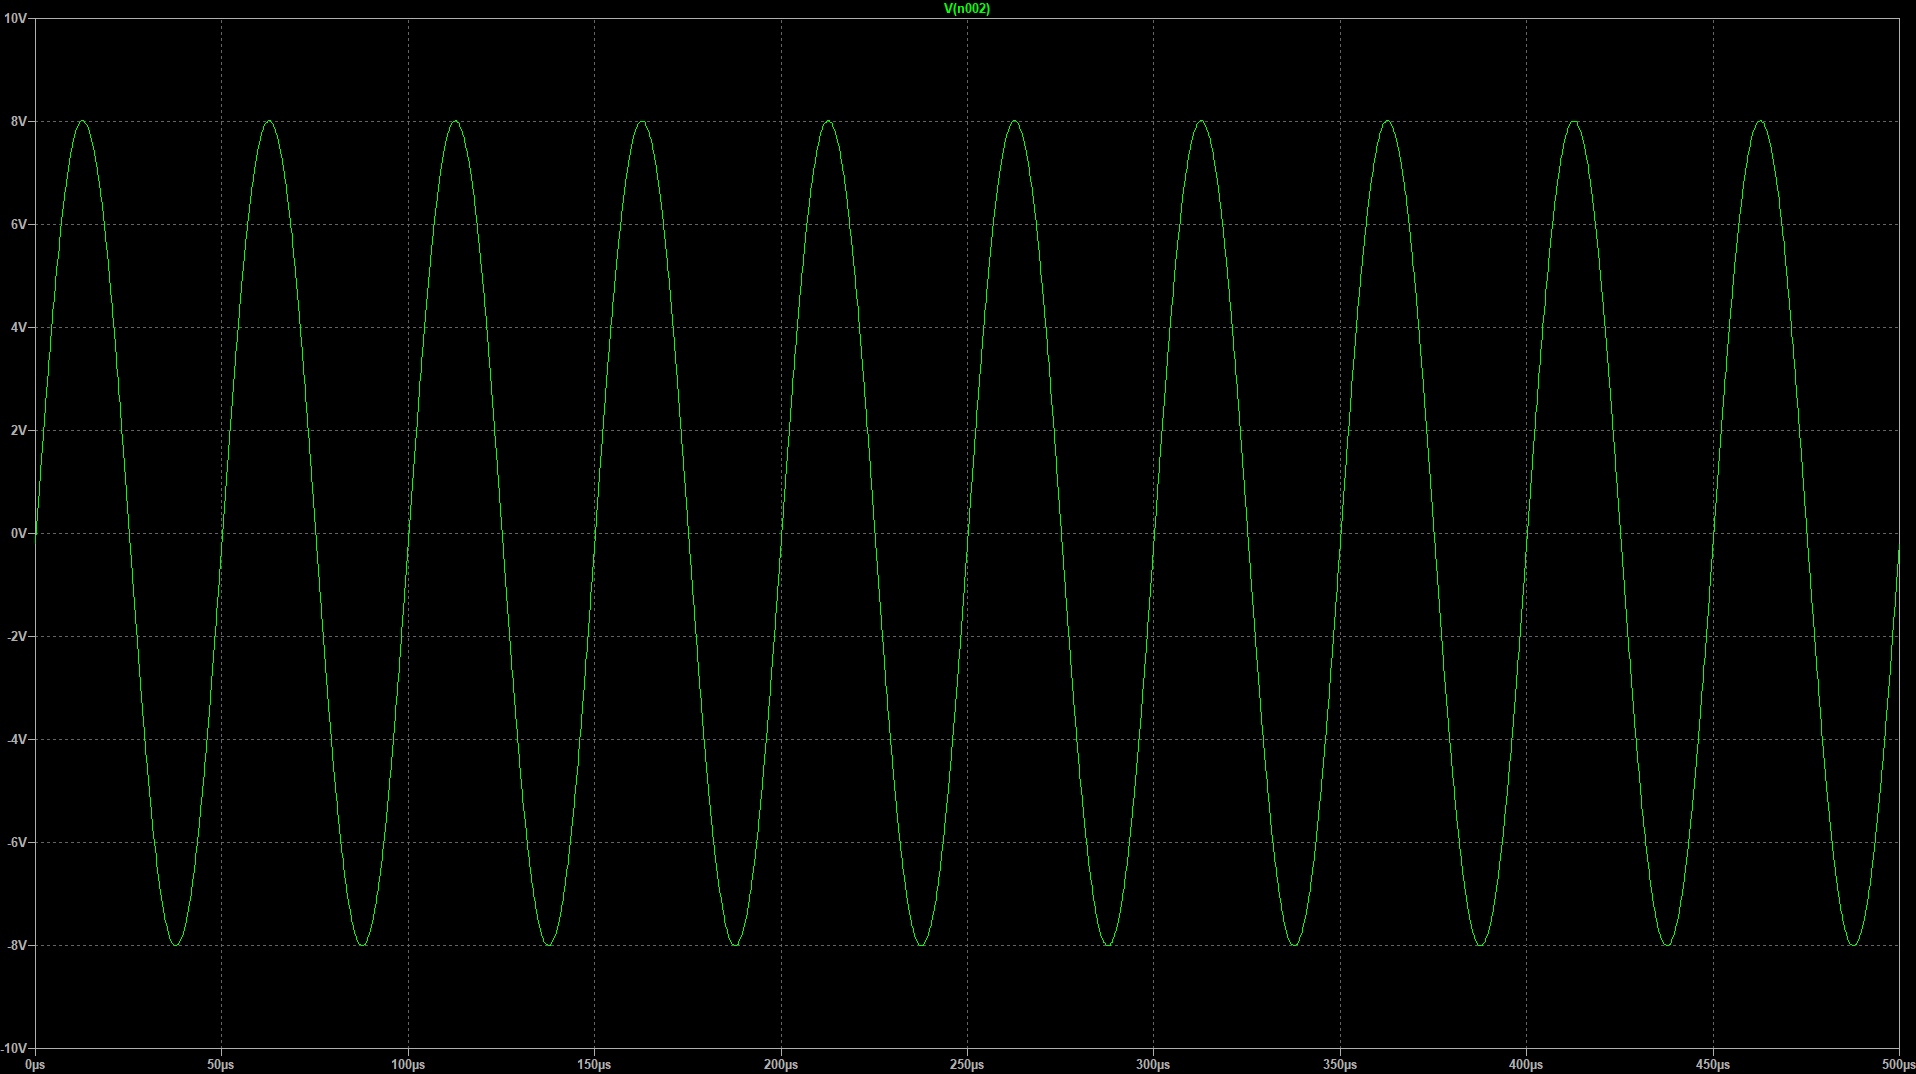Click the 100µs time axis label
Viewport: 1916px width, 1074px height.
click(408, 1065)
